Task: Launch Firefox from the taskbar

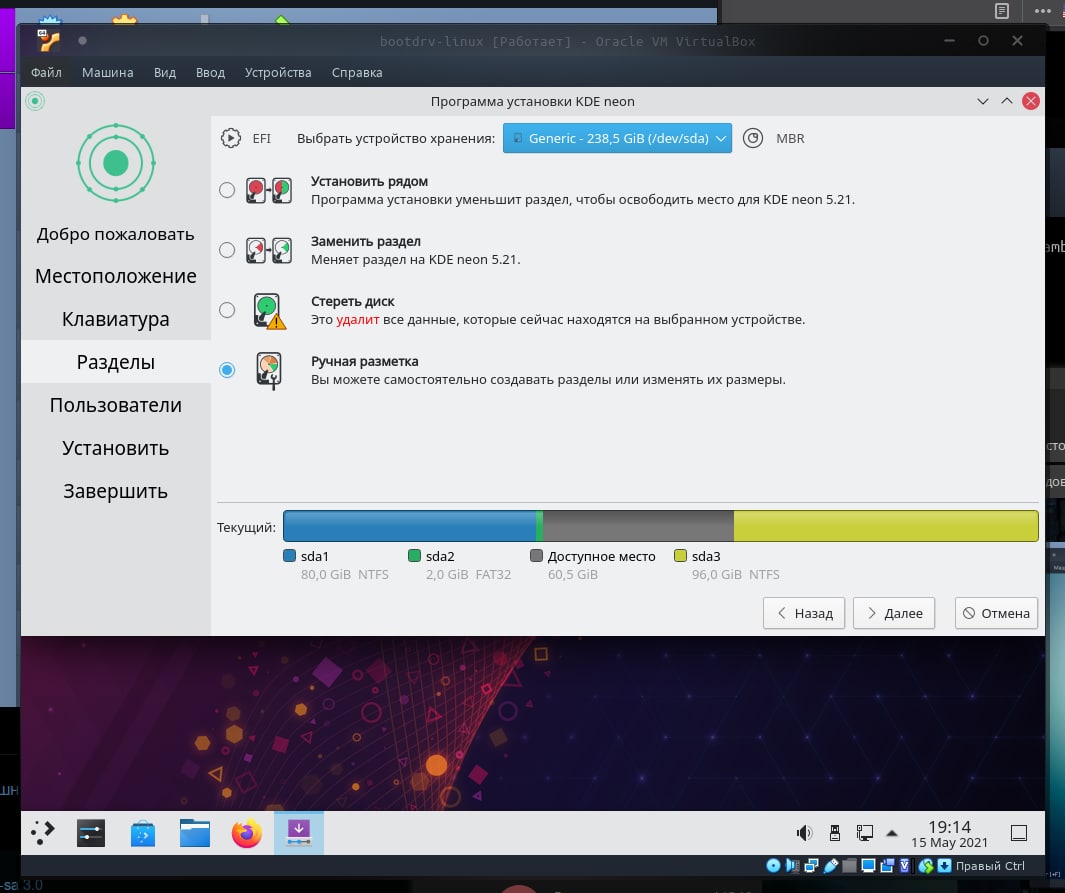Action: 247,833
